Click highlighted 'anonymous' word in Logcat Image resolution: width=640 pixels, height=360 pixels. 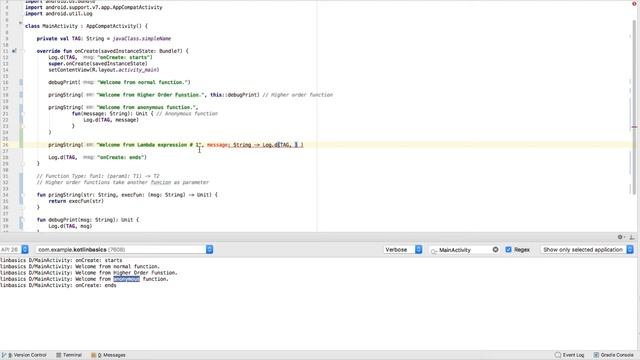point(127,279)
